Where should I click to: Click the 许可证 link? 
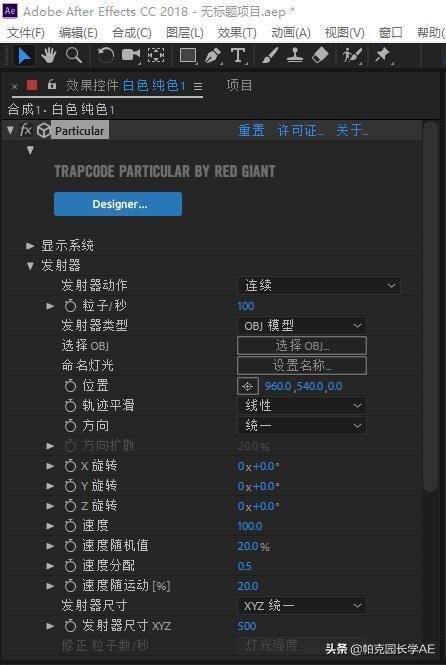coord(301,130)
